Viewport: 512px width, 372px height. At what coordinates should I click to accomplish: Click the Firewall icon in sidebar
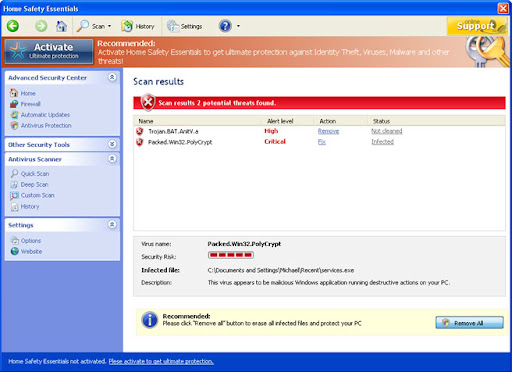(14, 104)
